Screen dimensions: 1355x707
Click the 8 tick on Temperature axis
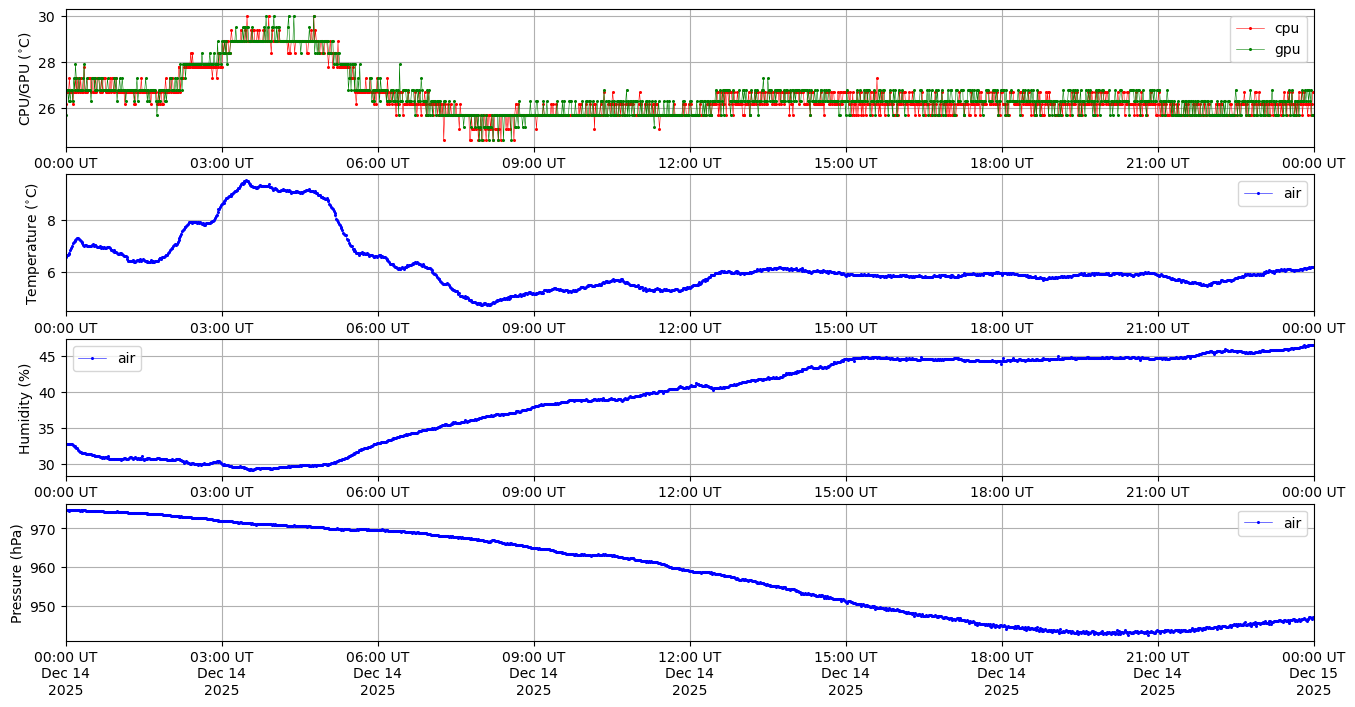(54, 221)
